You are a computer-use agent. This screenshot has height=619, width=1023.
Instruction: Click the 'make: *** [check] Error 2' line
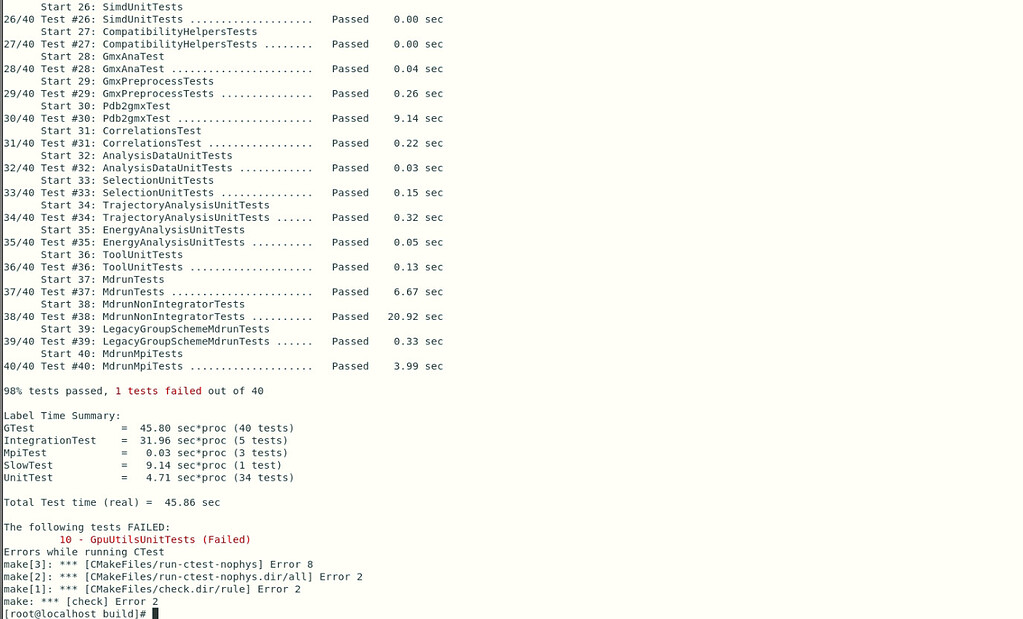click(81, 601)
